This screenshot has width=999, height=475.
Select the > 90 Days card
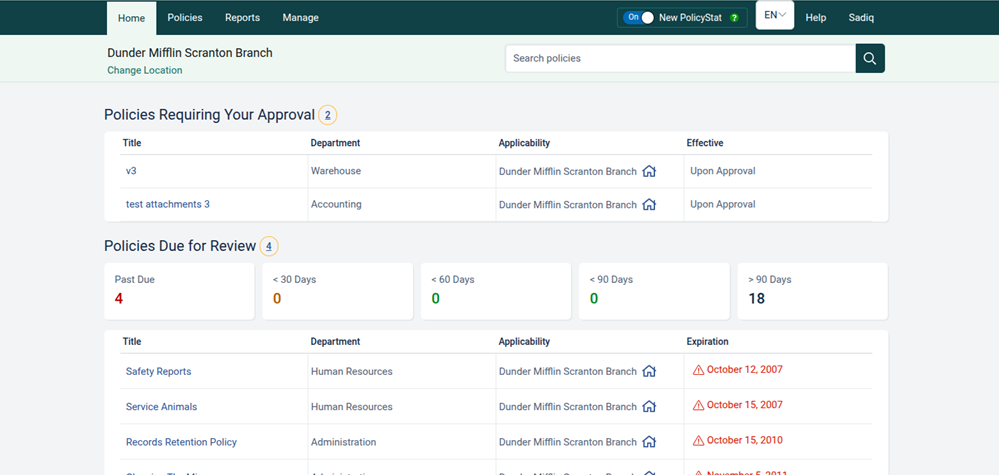point(812,291)
